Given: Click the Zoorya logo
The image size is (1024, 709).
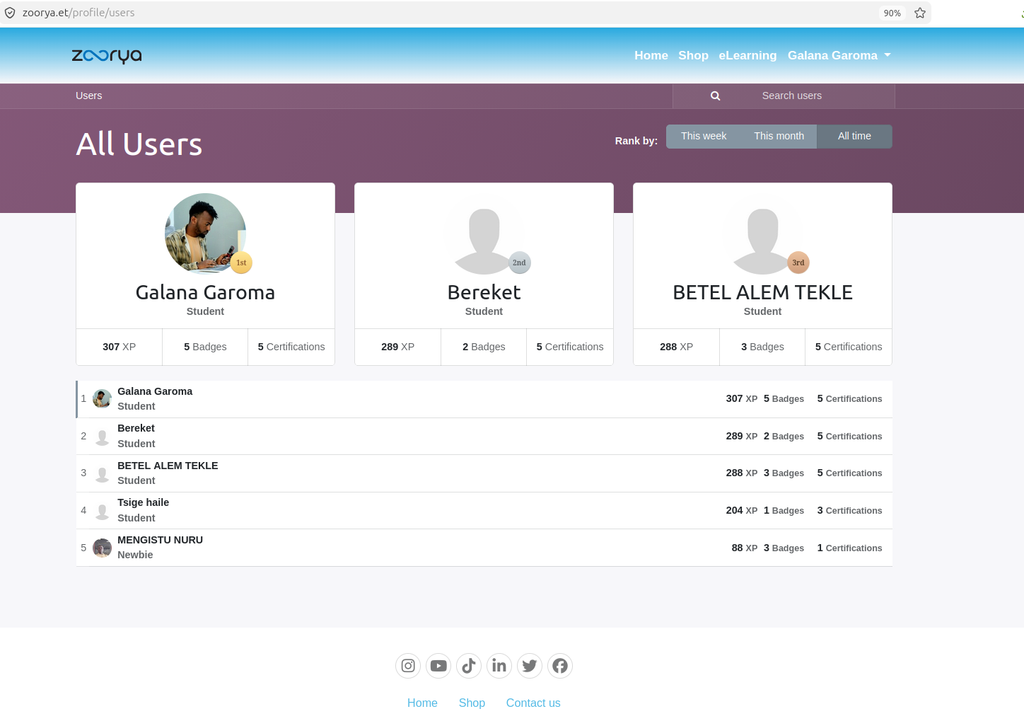Looking at the screenshot, I should click(x=106, y=55).
